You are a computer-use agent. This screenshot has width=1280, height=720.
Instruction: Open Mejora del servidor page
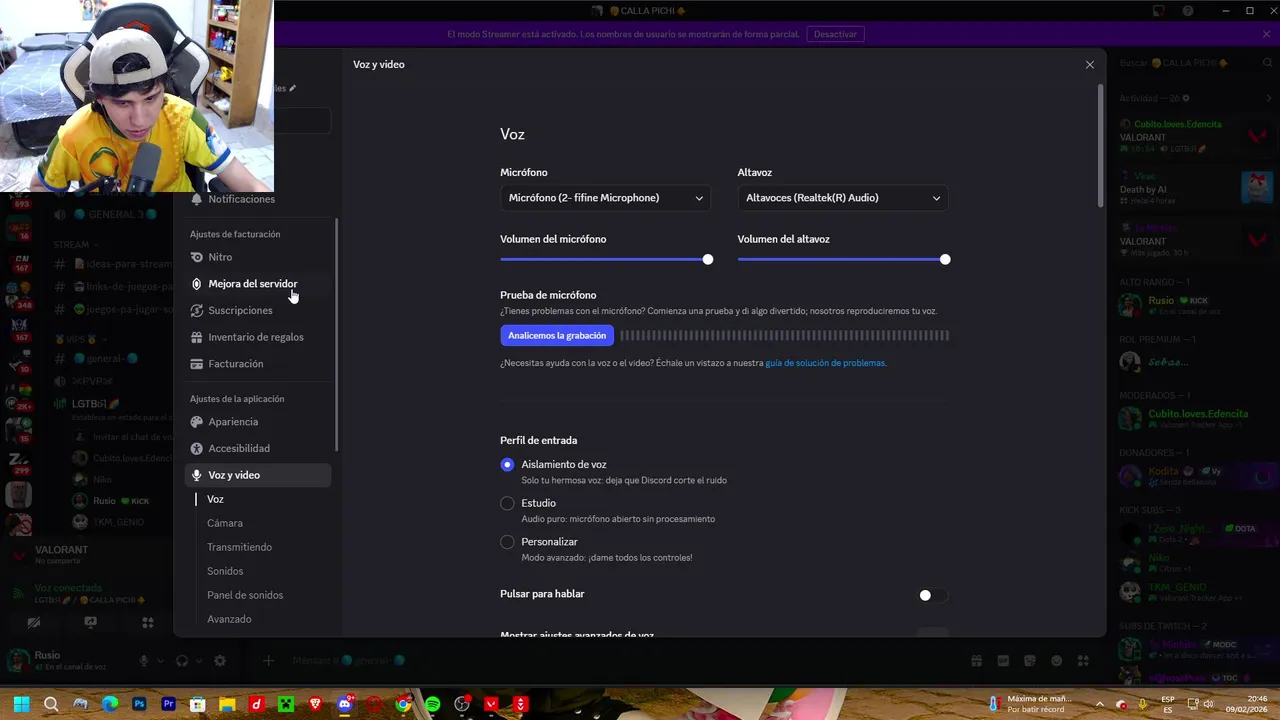258,284
